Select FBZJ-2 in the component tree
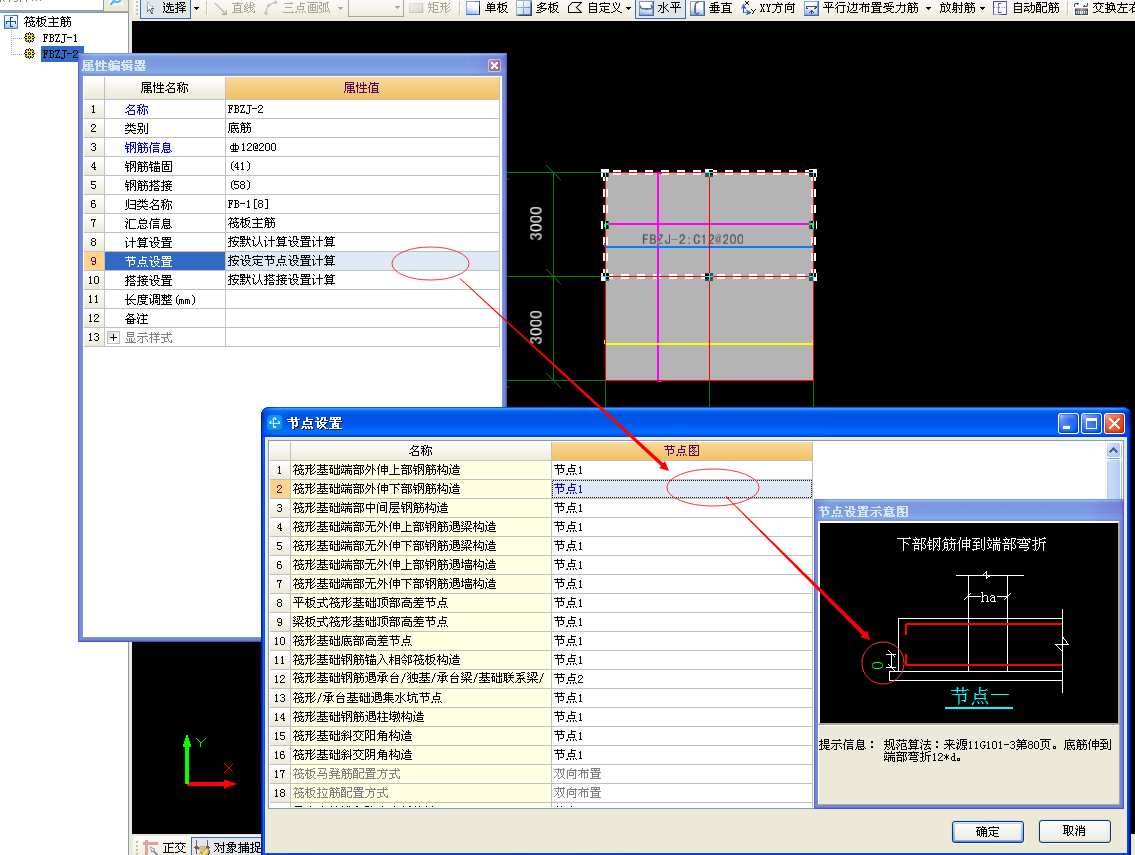The image size is (1135, 855). pyautogui.click(x=60, y=54)
